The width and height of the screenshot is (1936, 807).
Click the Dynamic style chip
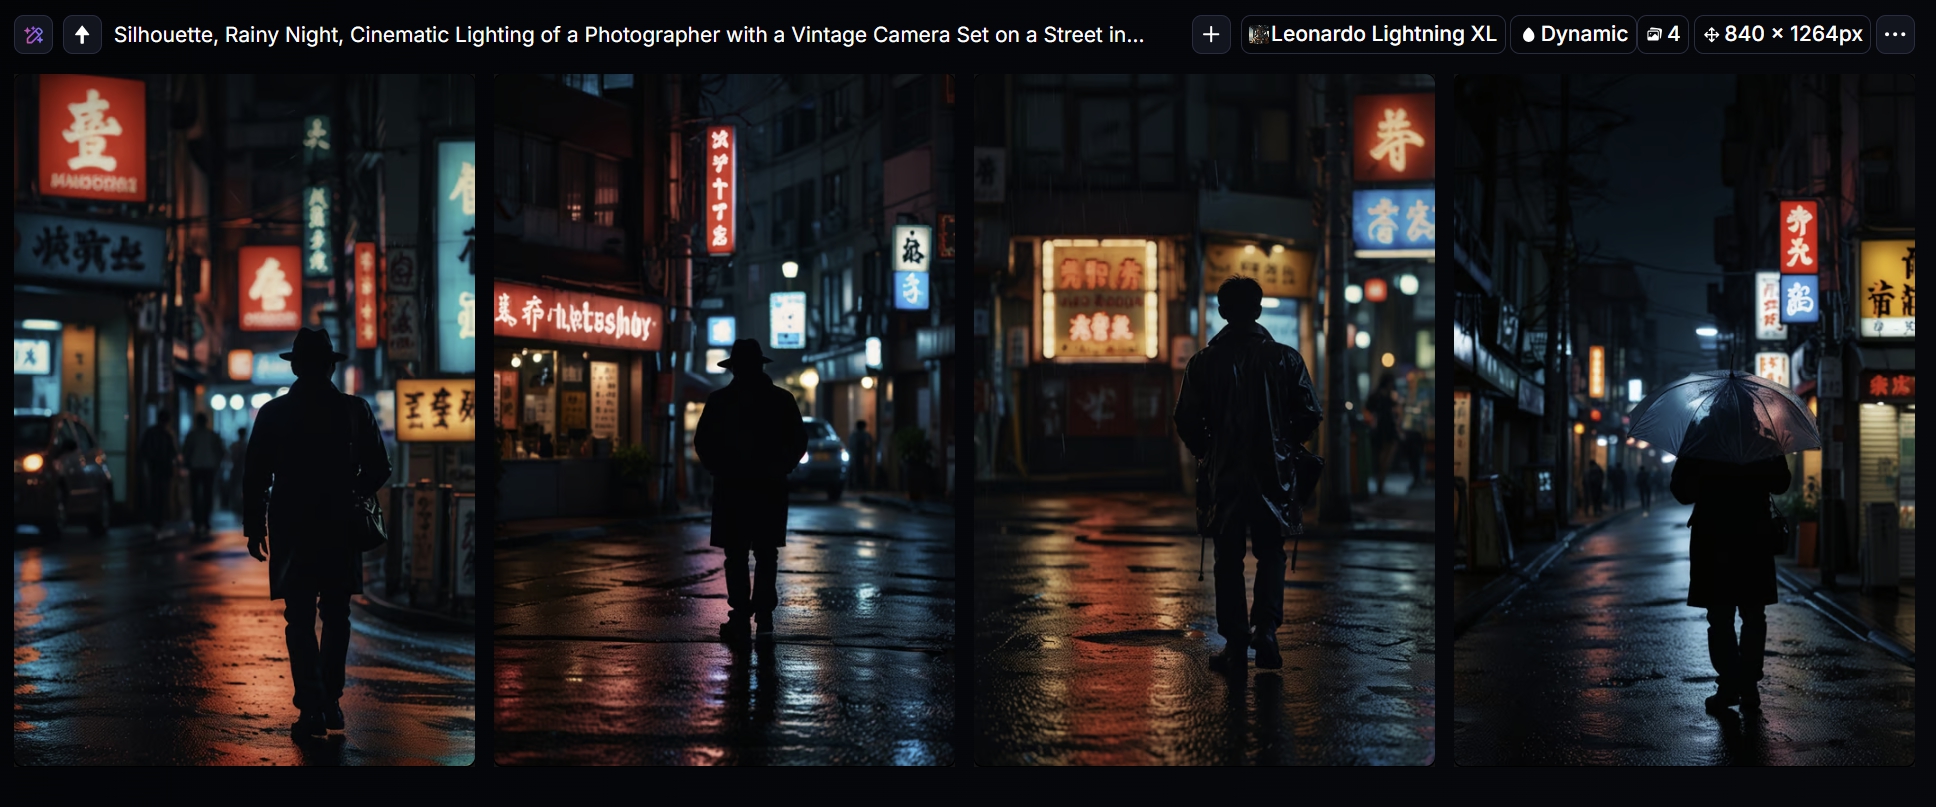point(1573,35)
